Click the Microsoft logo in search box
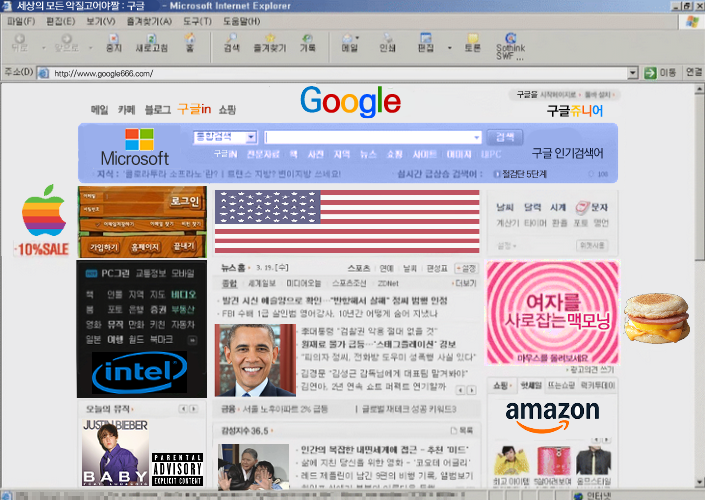Image resolution: width=705 pixels, height=500 pixels. [x=135, y=147]
